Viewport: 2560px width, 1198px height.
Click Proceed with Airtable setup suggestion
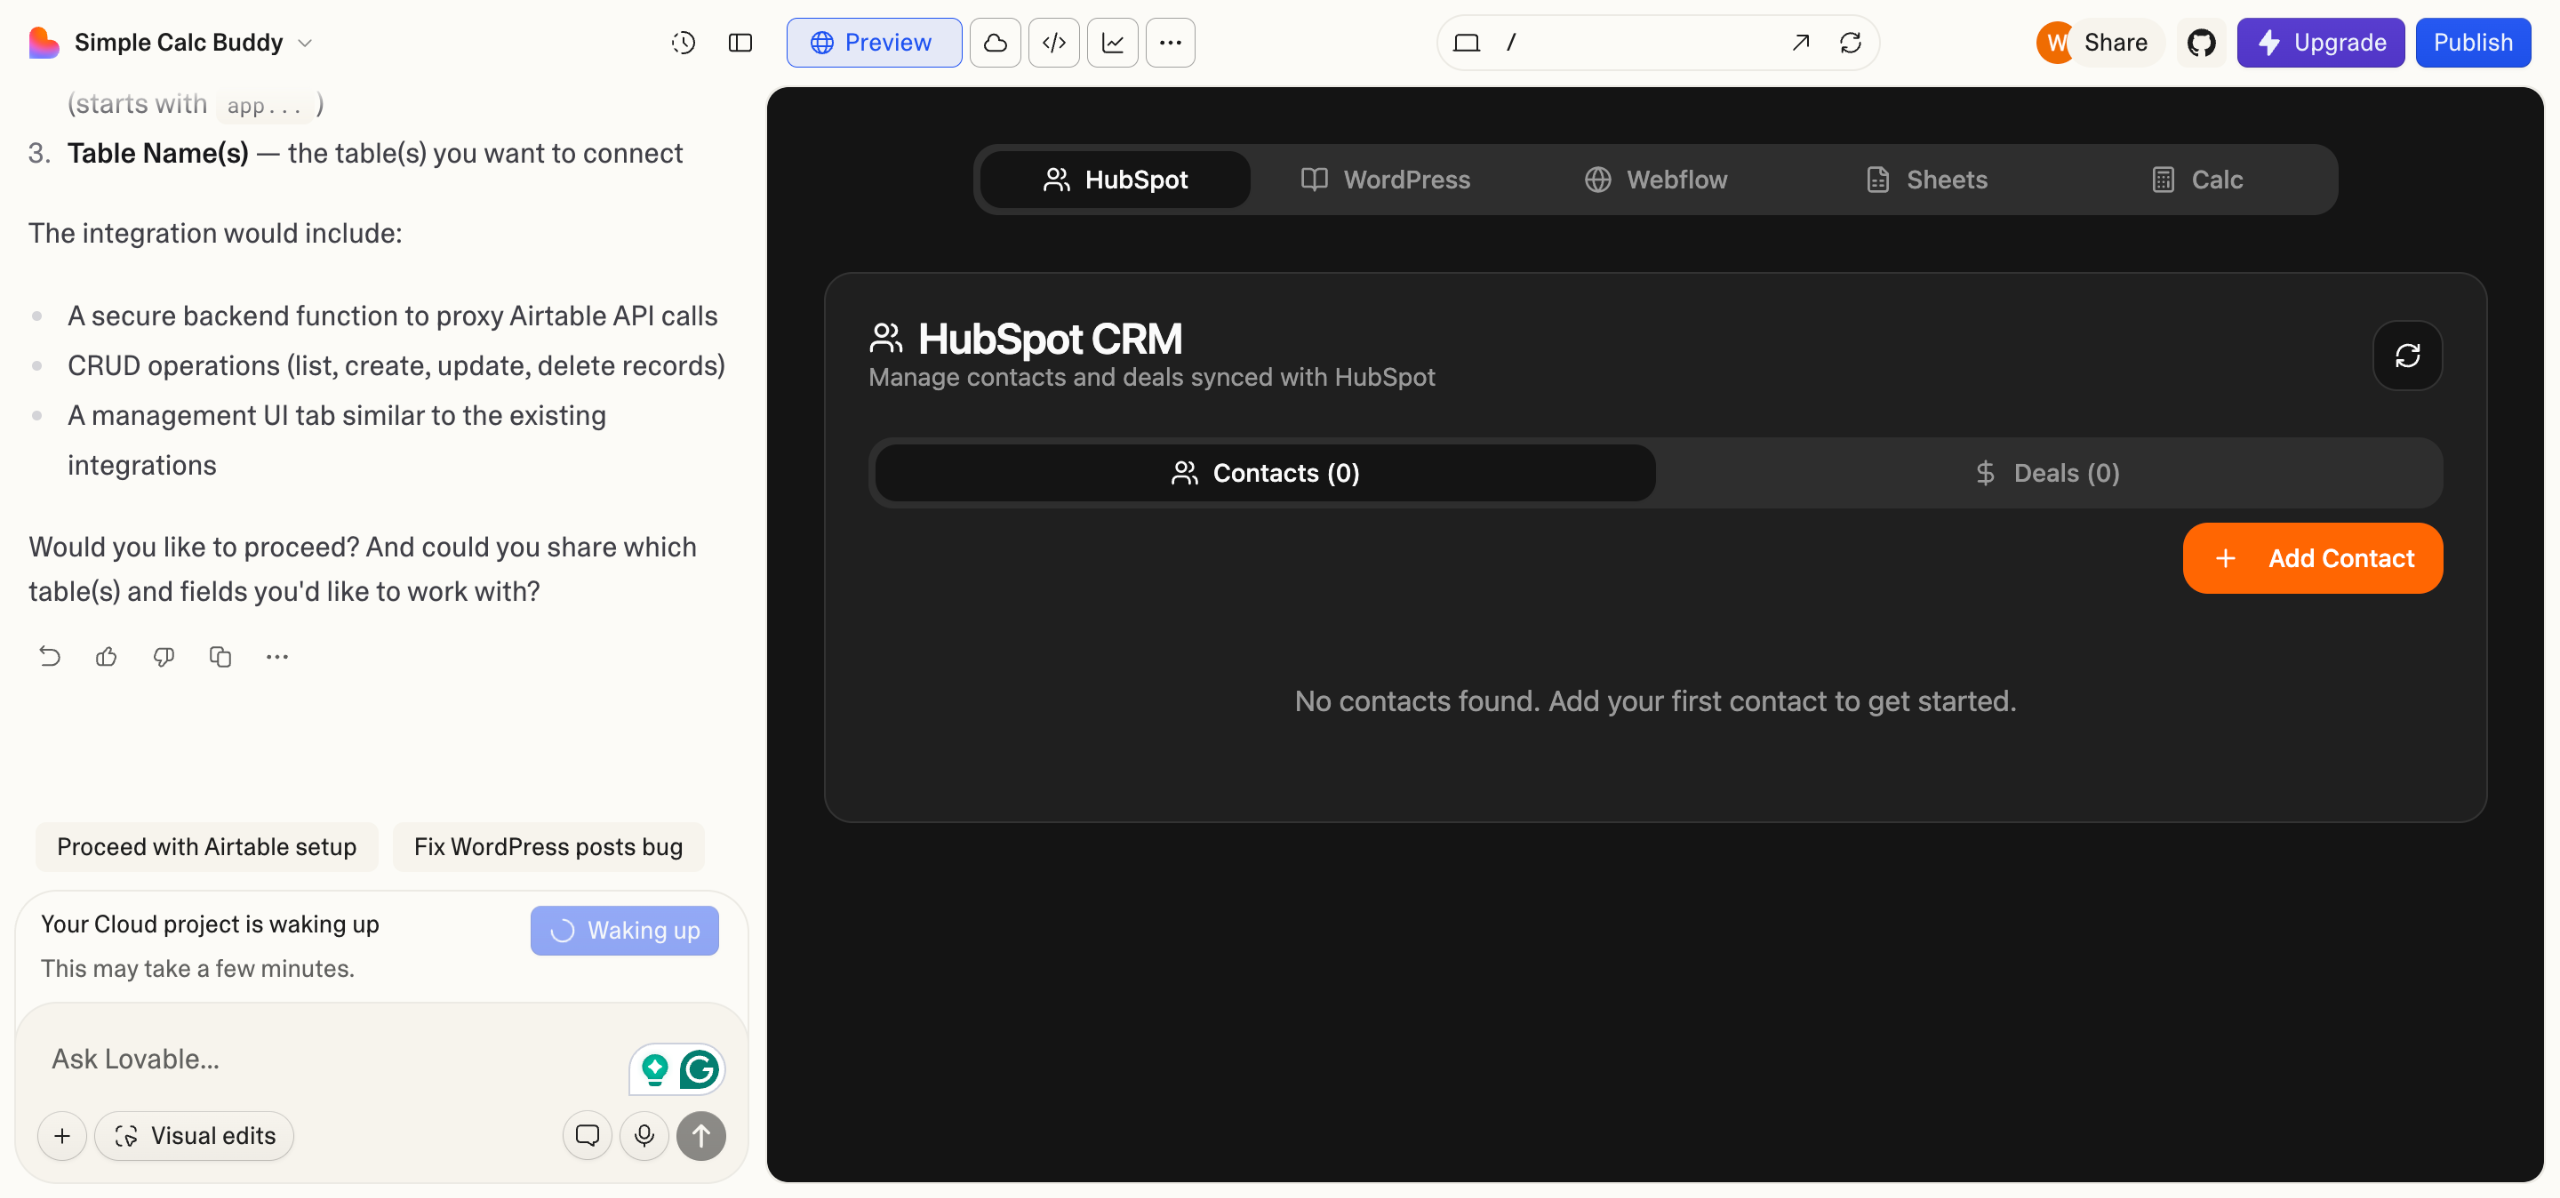click(x=207, y=847)
